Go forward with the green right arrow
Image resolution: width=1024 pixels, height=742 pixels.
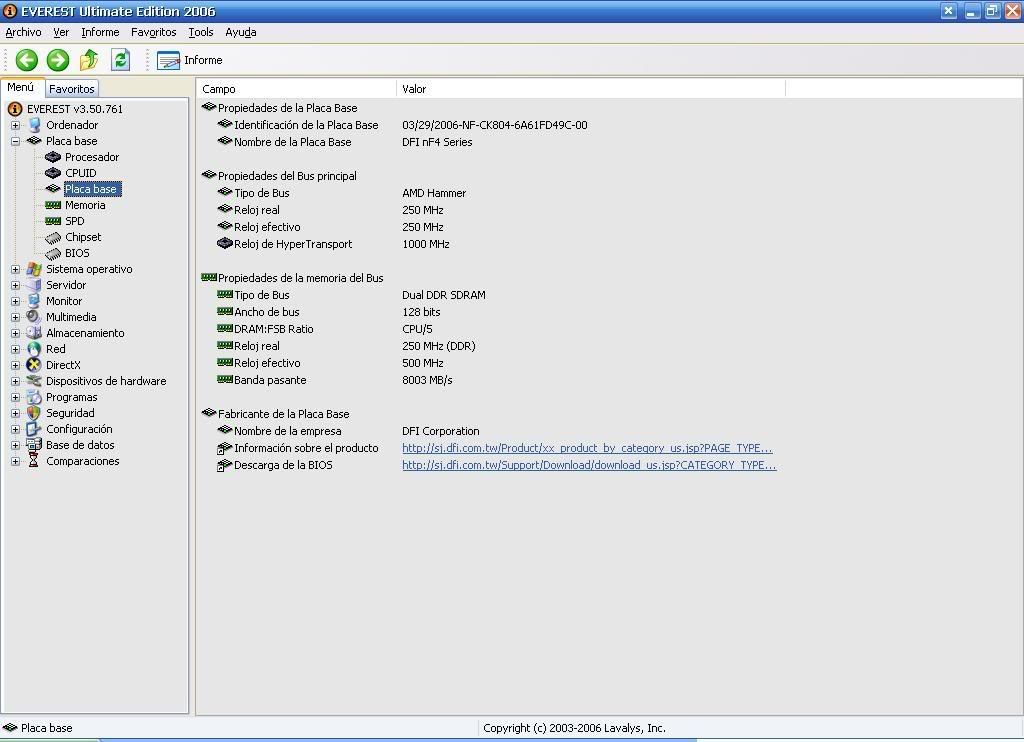pyautogui.click(x=58, y=60)
